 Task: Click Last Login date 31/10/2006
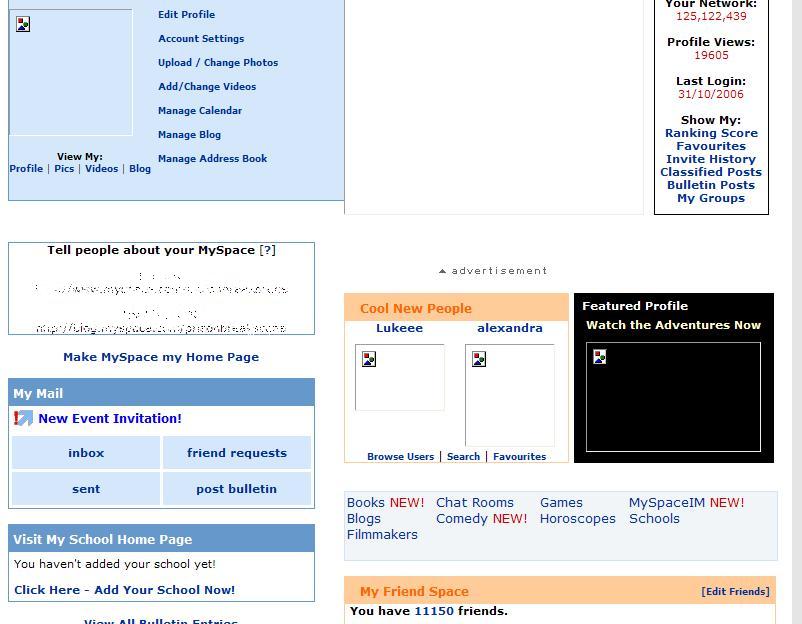[x=711, y=94]
